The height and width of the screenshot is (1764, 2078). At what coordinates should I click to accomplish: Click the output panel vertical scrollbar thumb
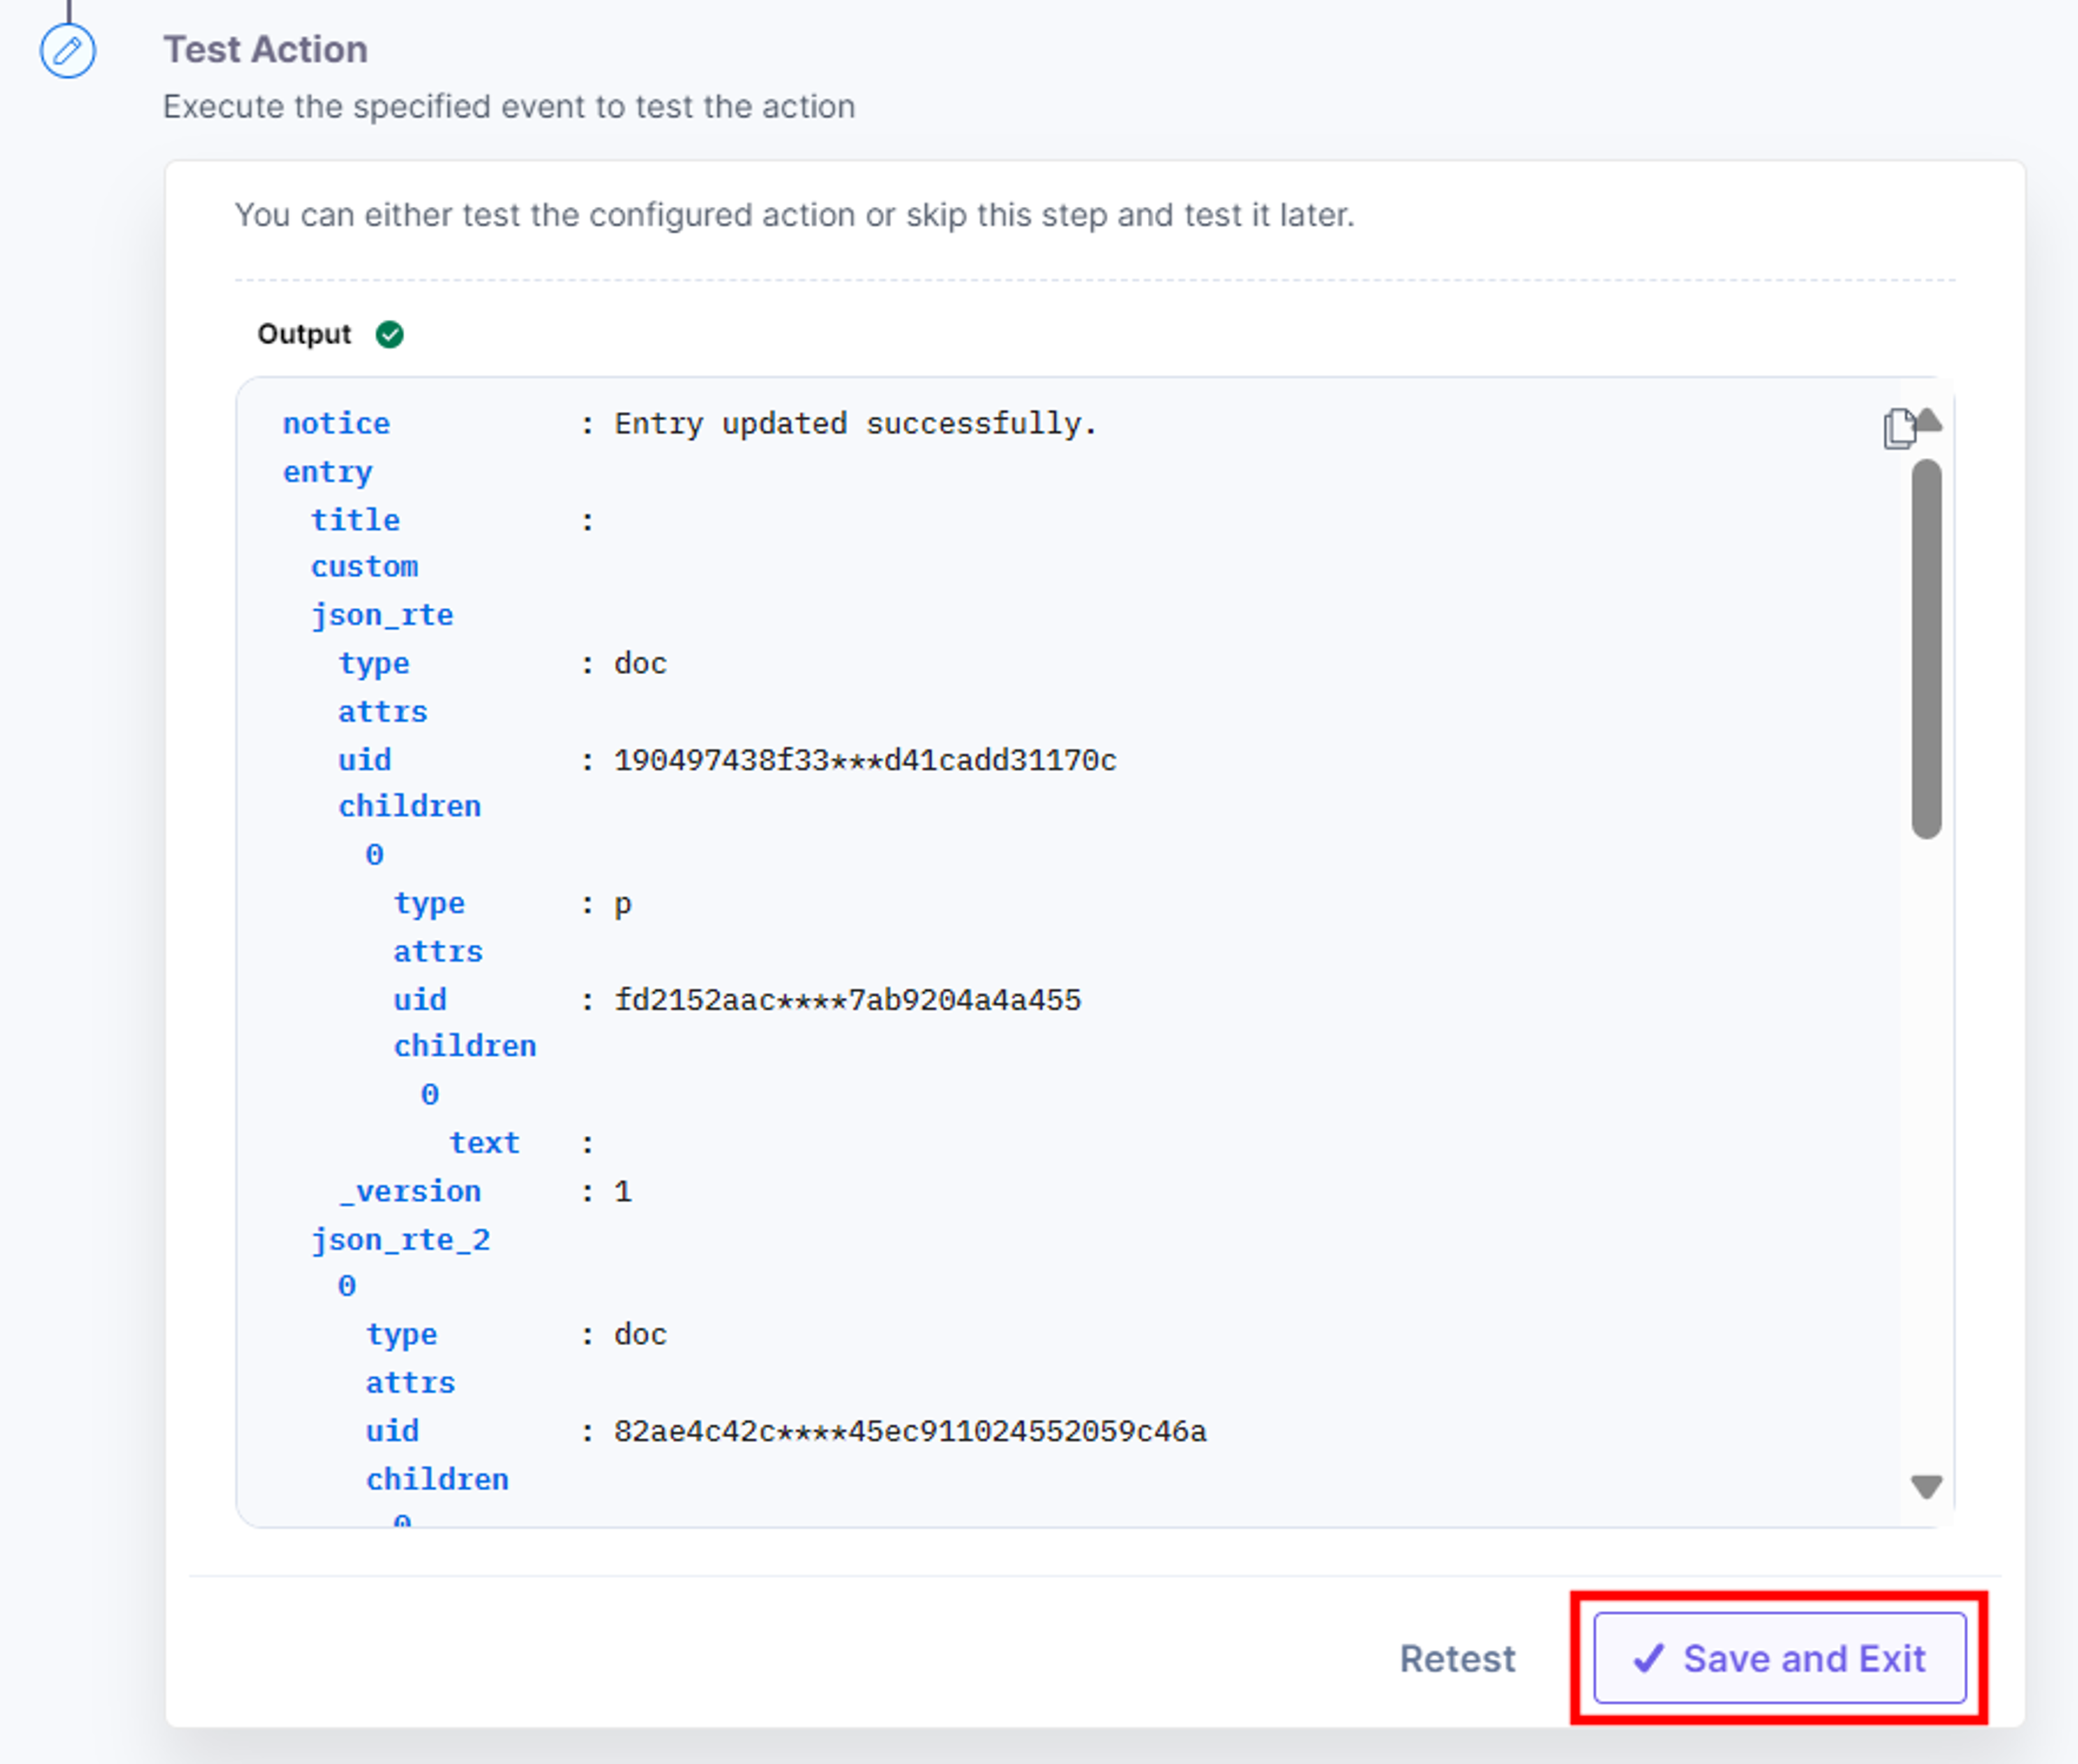coord(1927,649)
